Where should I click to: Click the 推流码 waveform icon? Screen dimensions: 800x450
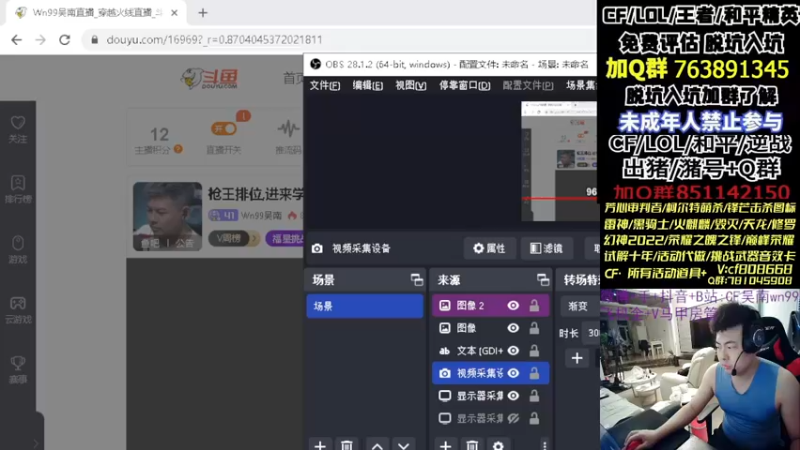click(x=288, y=128)
